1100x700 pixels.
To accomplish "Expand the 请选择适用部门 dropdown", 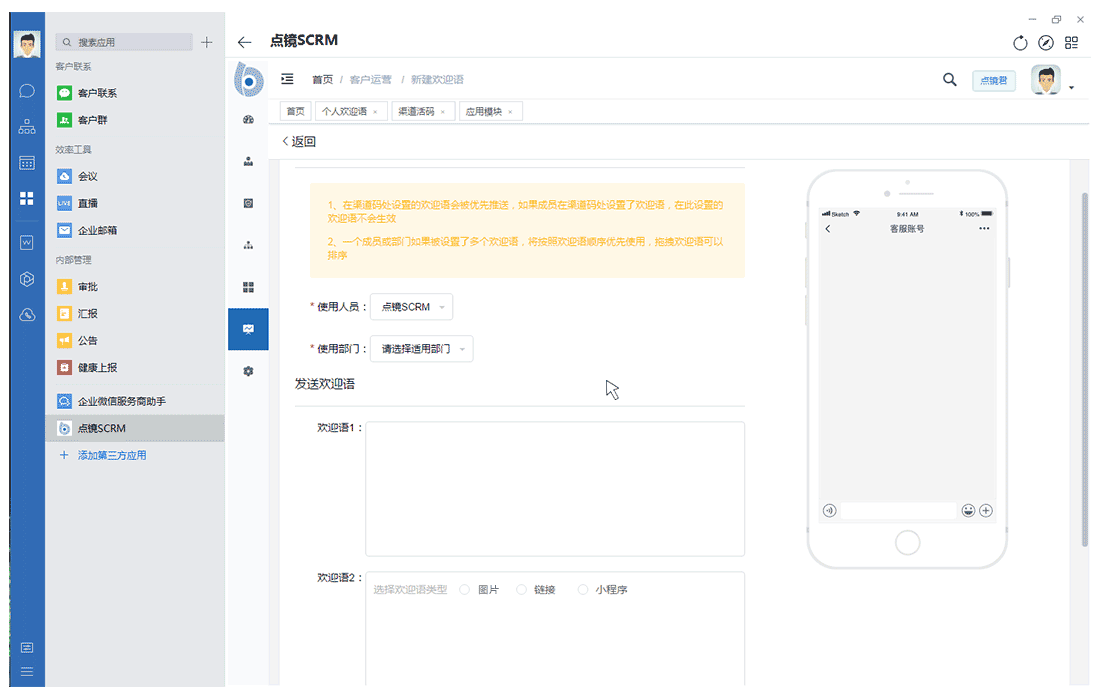I will (x=421, y=349).
